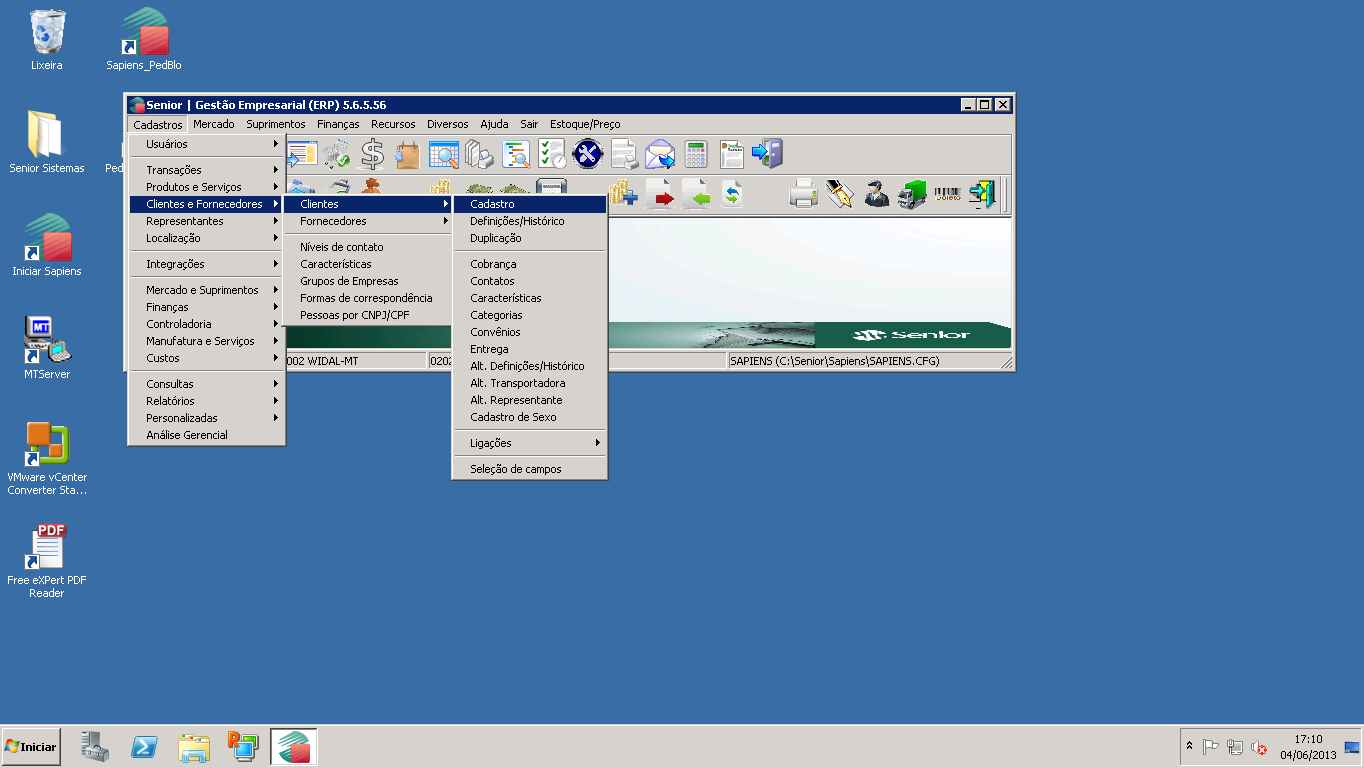Expand the Ligações submenu
The height and width of the screenshot is (768, 1364).
click(x=530, y=443)
